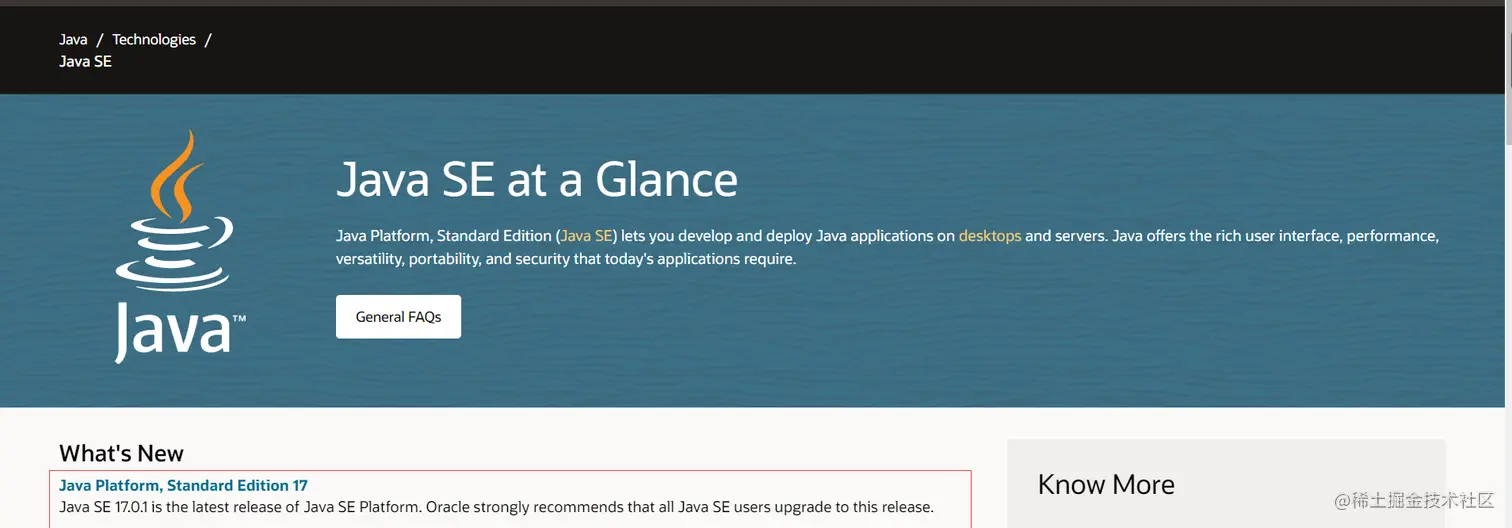Image resolution: width=1512 pixels, height=528 pixels.
Task: Click the Java coffee cup logo
Action: coord(180,246)
